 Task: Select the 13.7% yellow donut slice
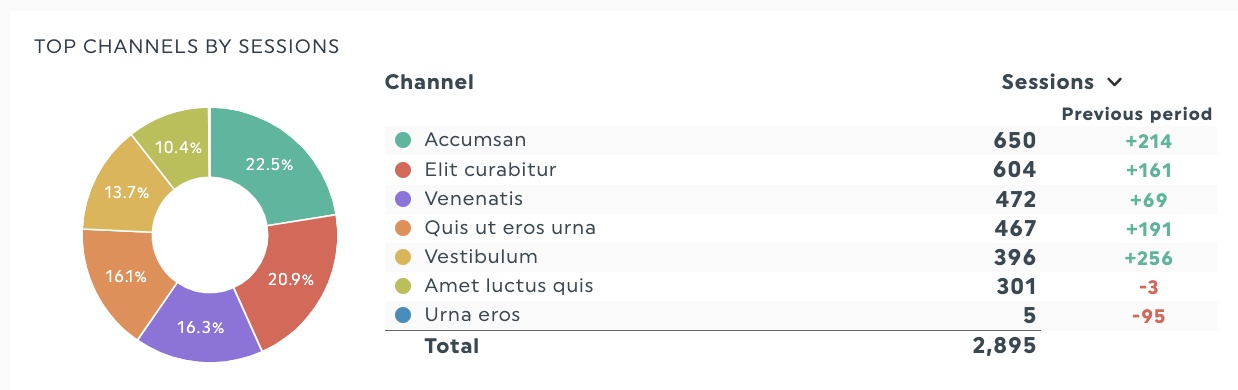coord(118,190)
